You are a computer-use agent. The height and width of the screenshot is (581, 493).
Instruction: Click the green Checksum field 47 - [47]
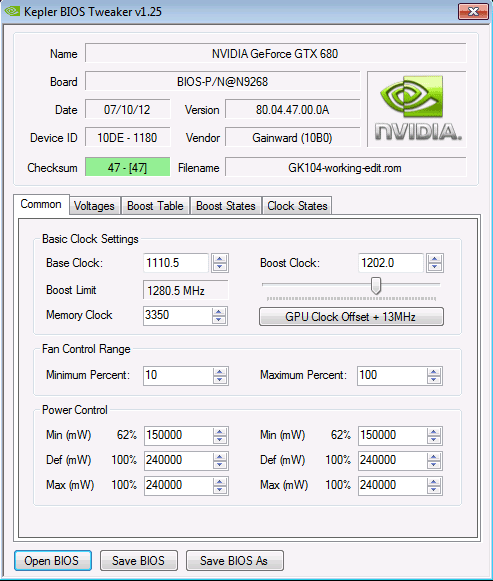pyautogui.click(x=127, y=167)
